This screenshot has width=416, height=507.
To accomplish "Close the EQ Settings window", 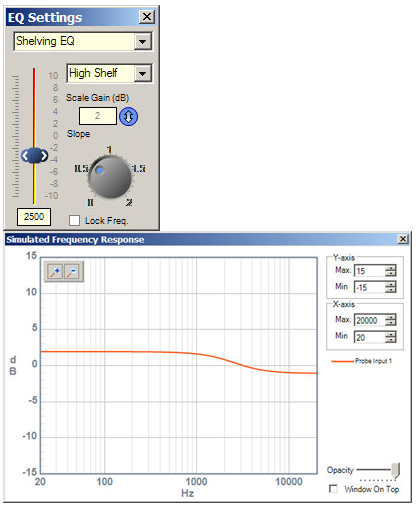I will click(147, 17).
